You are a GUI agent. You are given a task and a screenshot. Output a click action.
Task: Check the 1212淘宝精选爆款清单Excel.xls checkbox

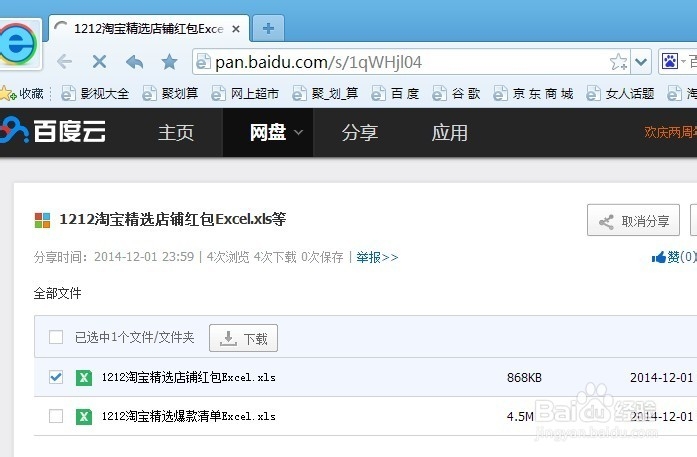pyautogui.click(x=56, y=416)
